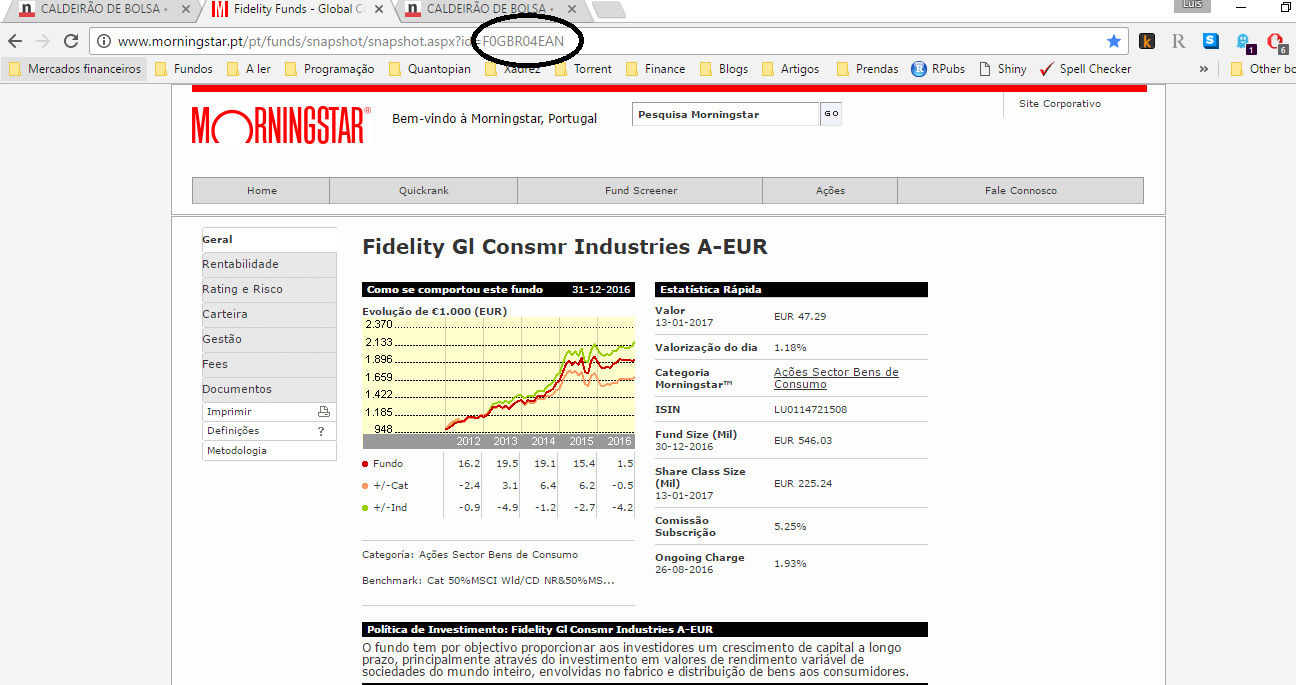Select the Geral sidebar item
The height and width of the screenshot is (685, 1296).
click(269, 239)
